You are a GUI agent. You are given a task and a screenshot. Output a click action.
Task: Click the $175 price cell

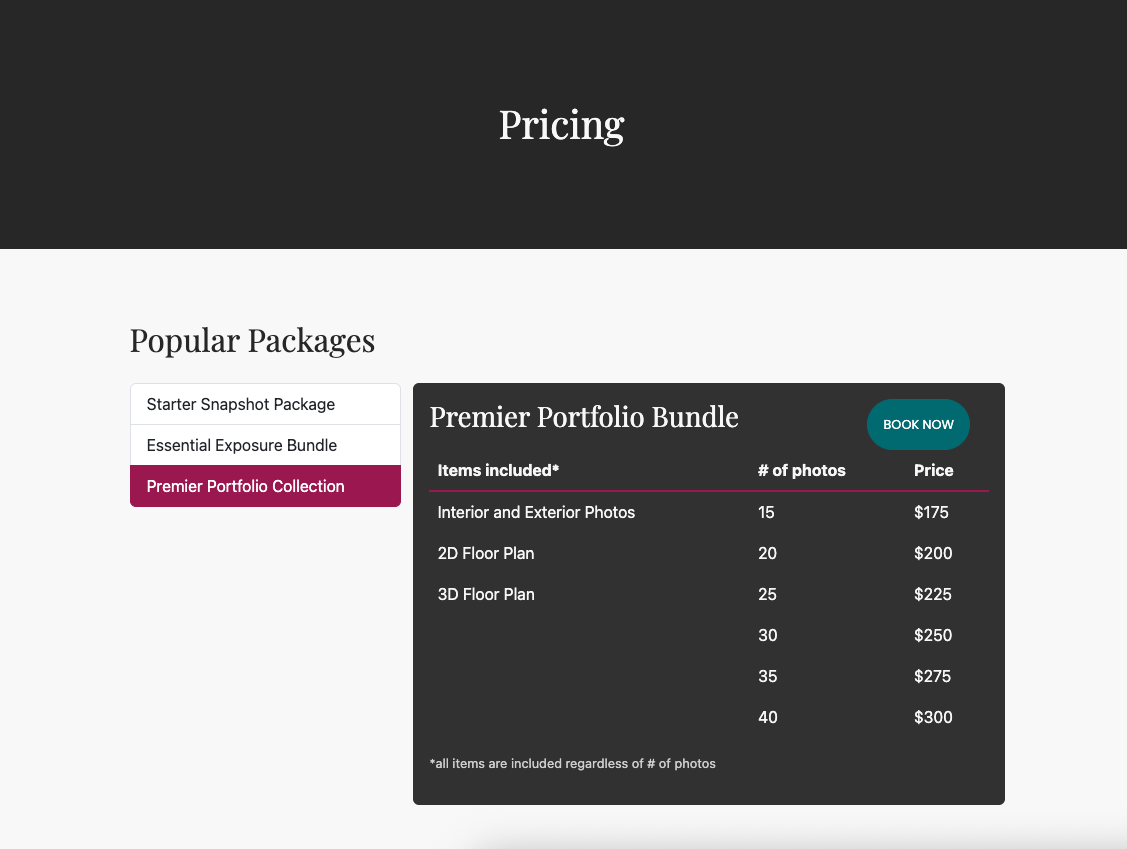pyautogui.click(x=931, y=513)
